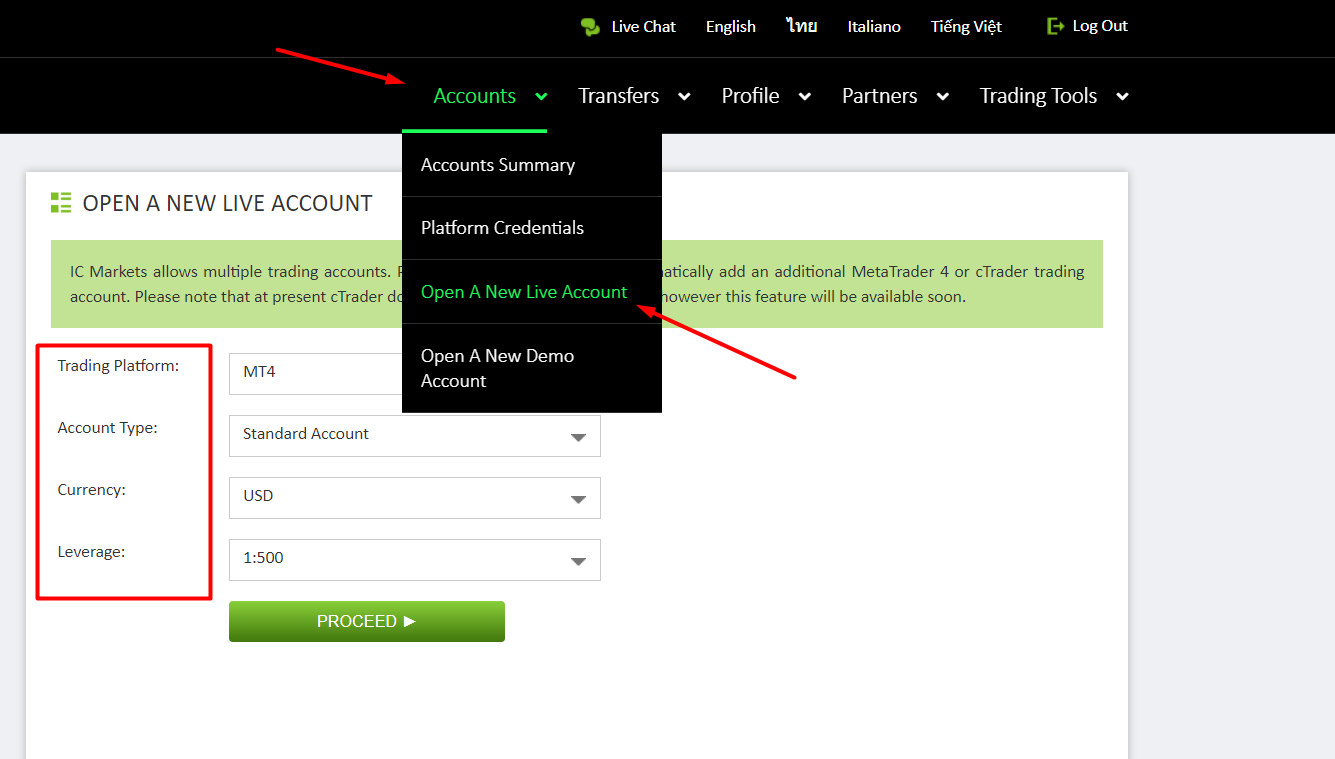Click the green IC Markets information notice
Viewport: 1335px width, 759px height.
tap(576, 284)
